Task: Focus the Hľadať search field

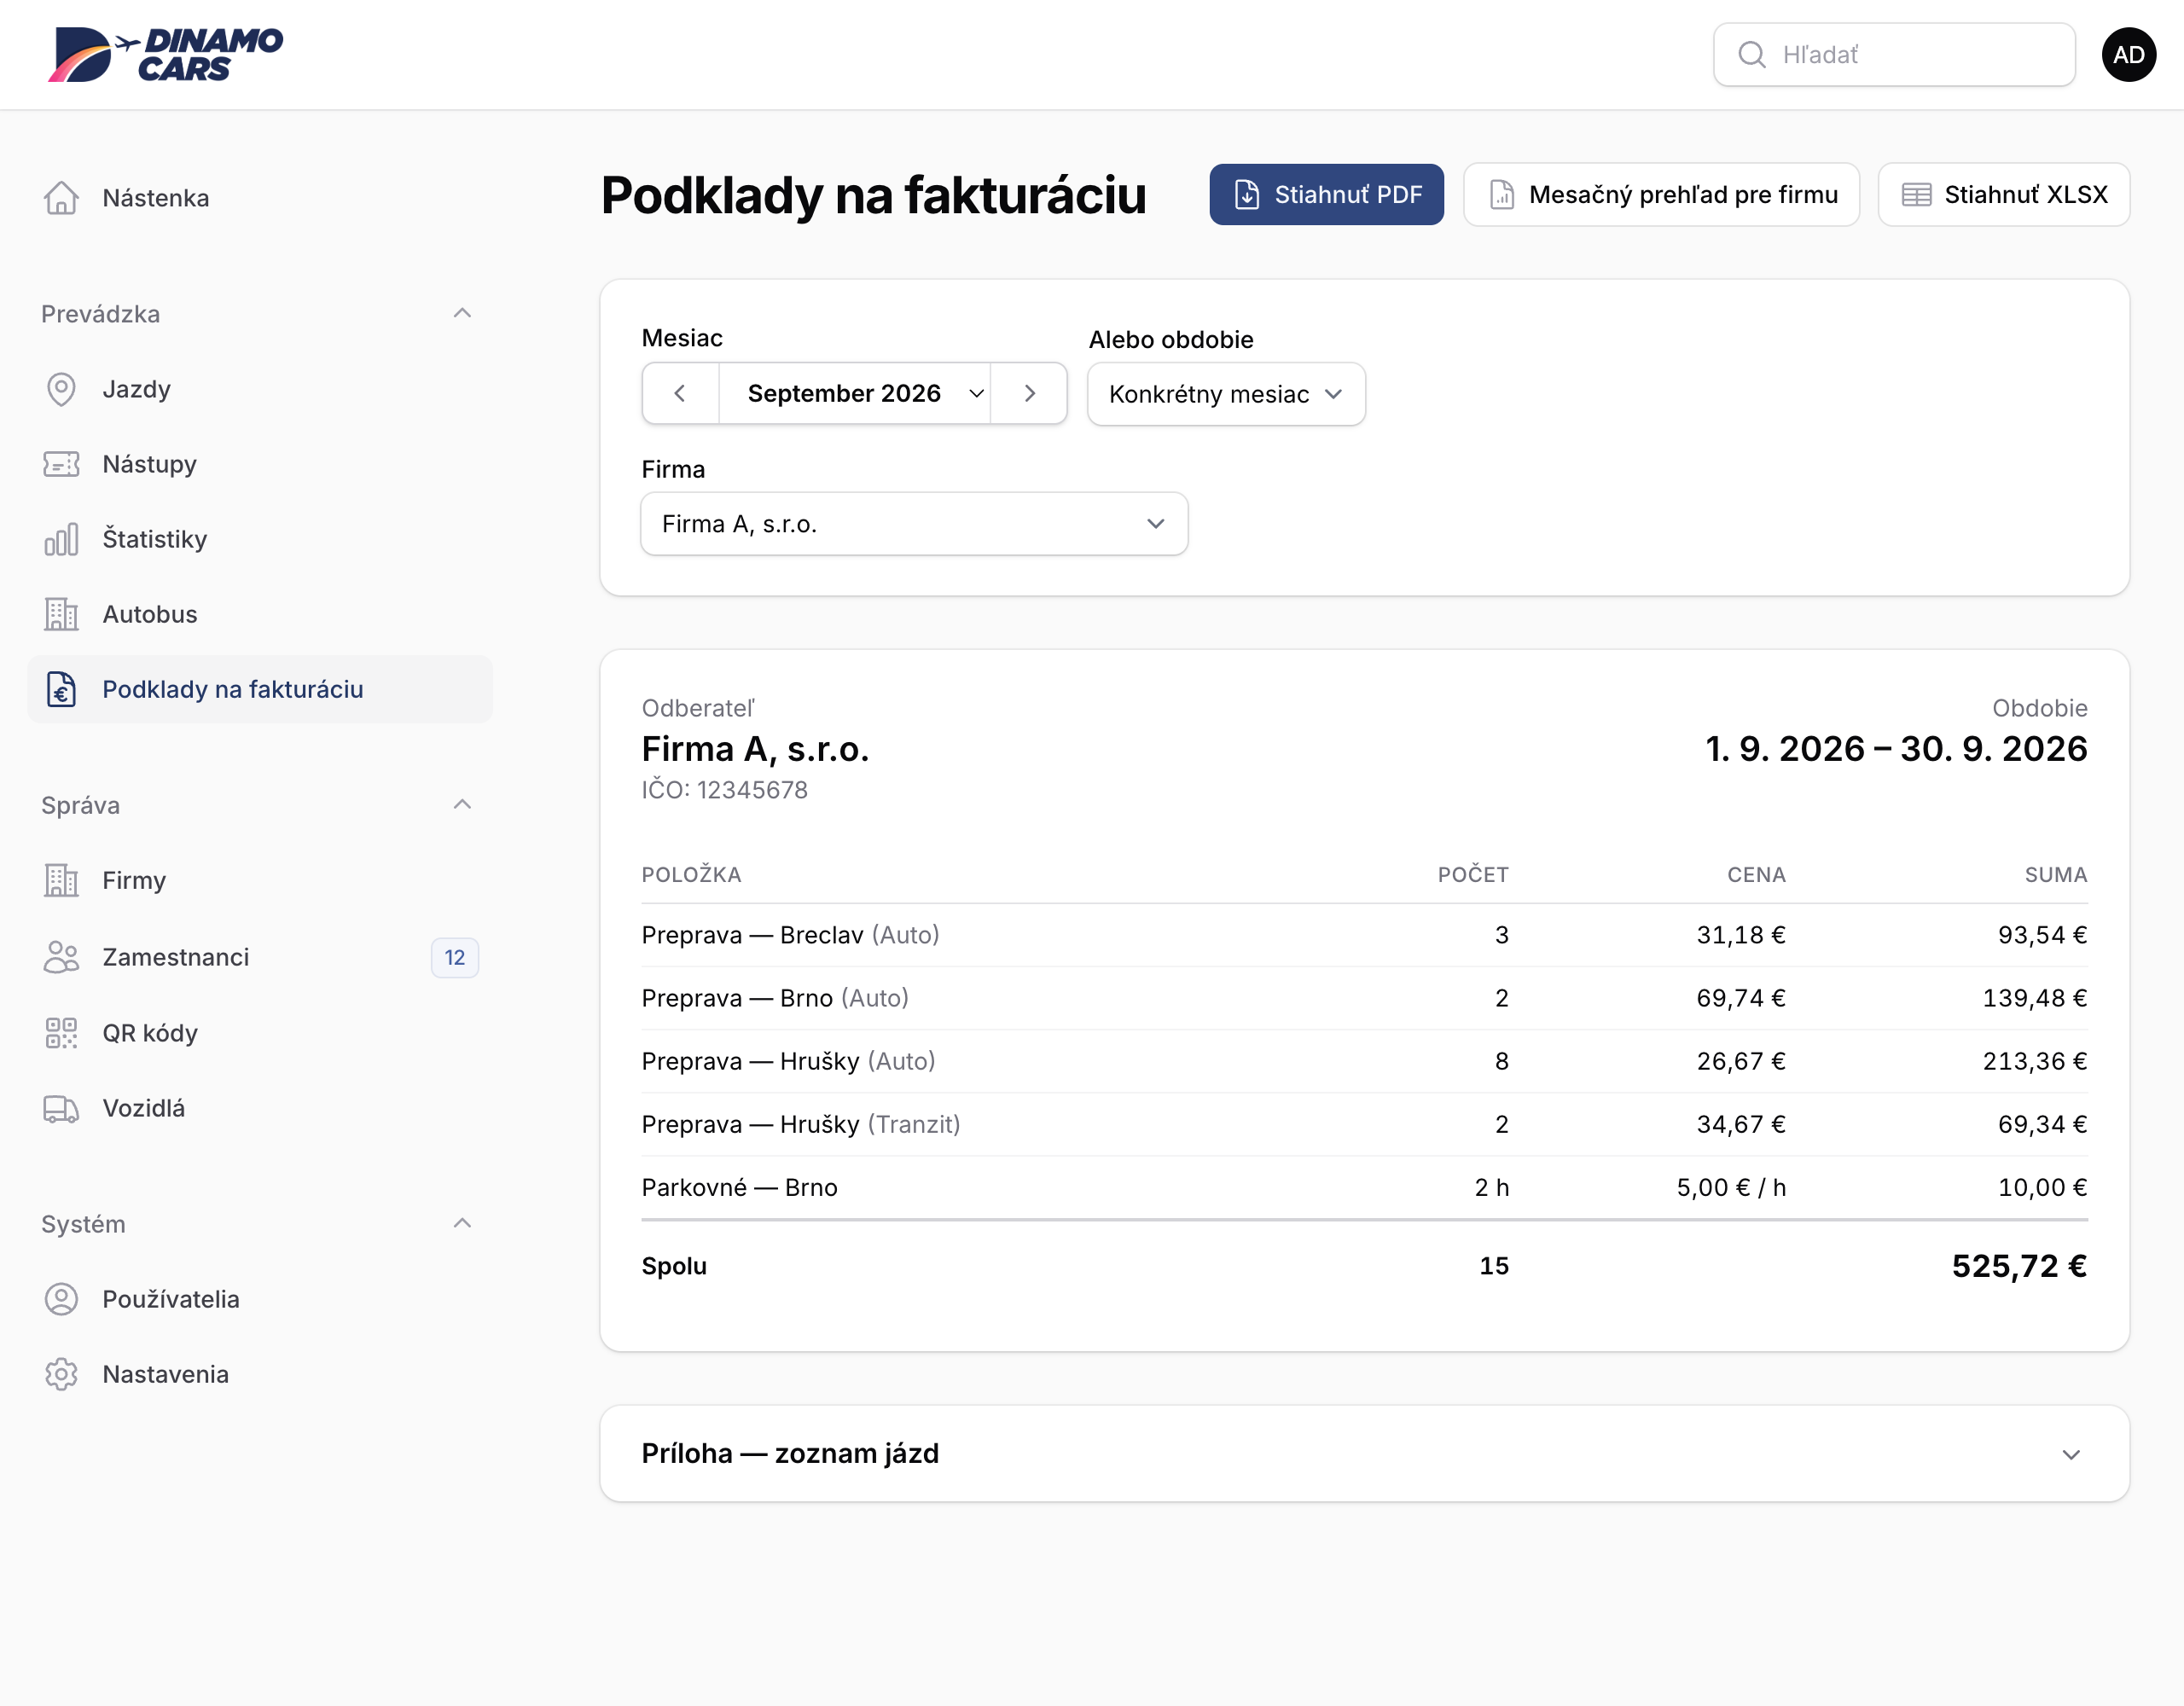Action: pyautogui.click(x=1894, y=55)
